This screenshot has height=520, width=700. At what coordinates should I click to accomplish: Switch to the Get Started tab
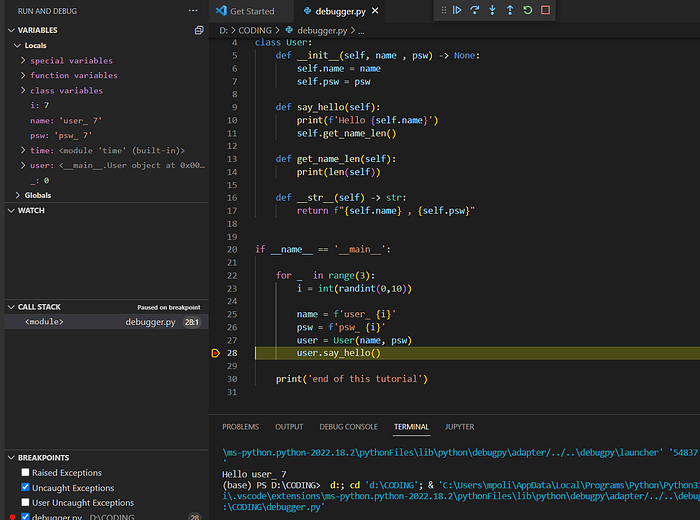[x=251, y=11]
